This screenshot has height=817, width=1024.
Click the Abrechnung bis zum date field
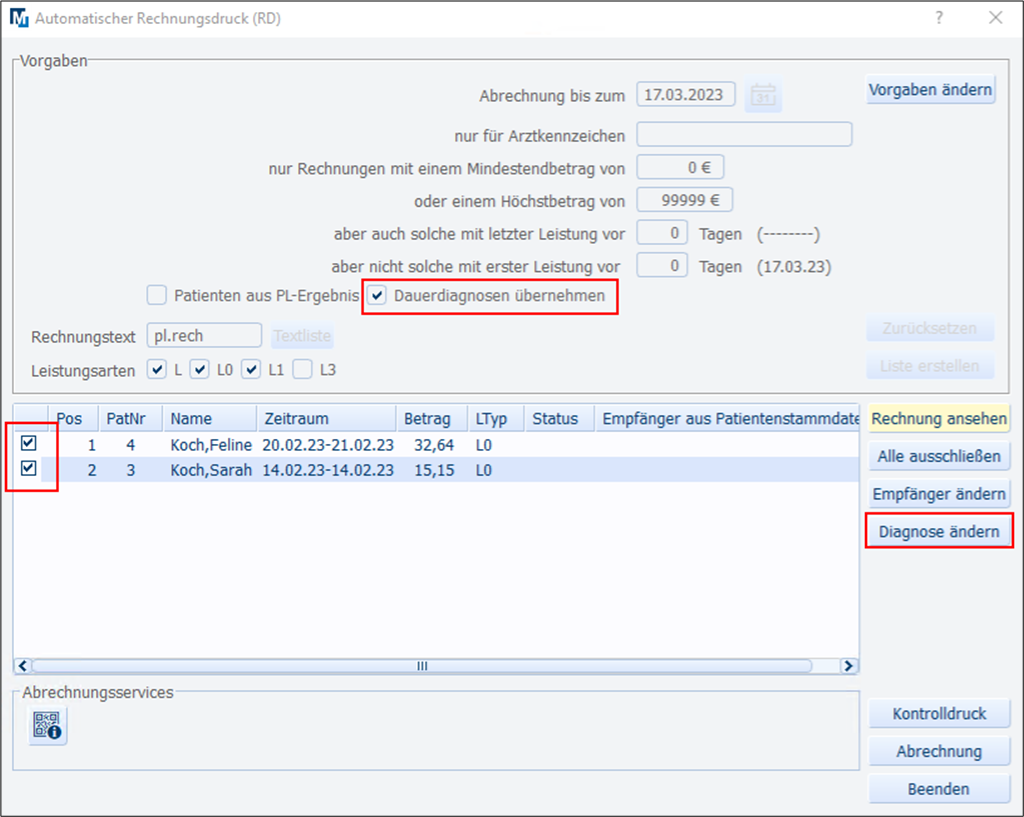click(x=686, y=95)
